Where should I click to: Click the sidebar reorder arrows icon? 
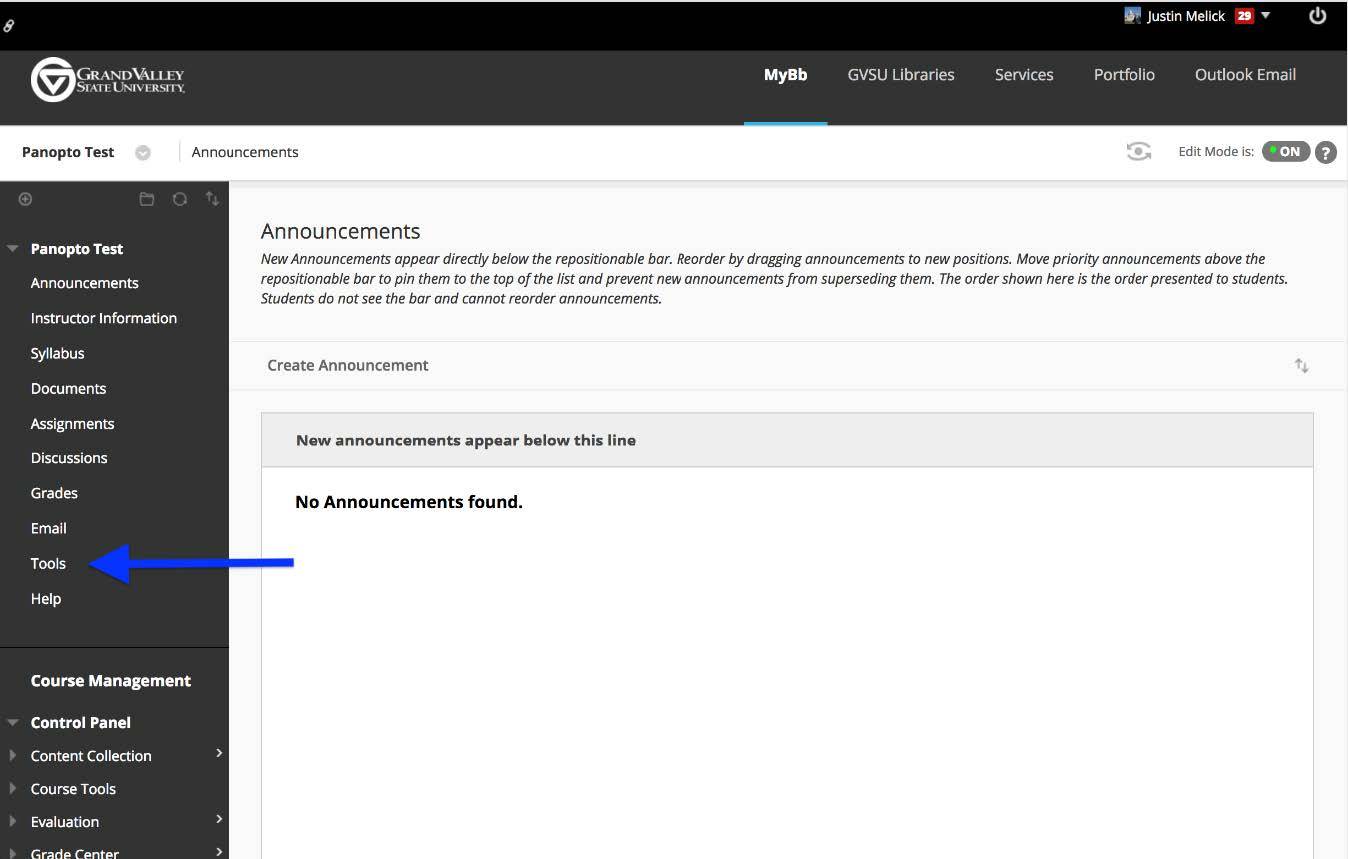[212, 199]
